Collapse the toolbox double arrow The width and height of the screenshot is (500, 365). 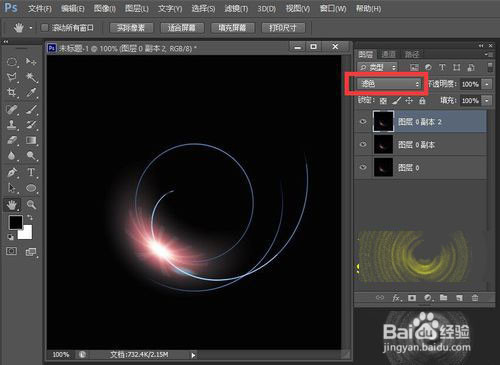(6, 42)
